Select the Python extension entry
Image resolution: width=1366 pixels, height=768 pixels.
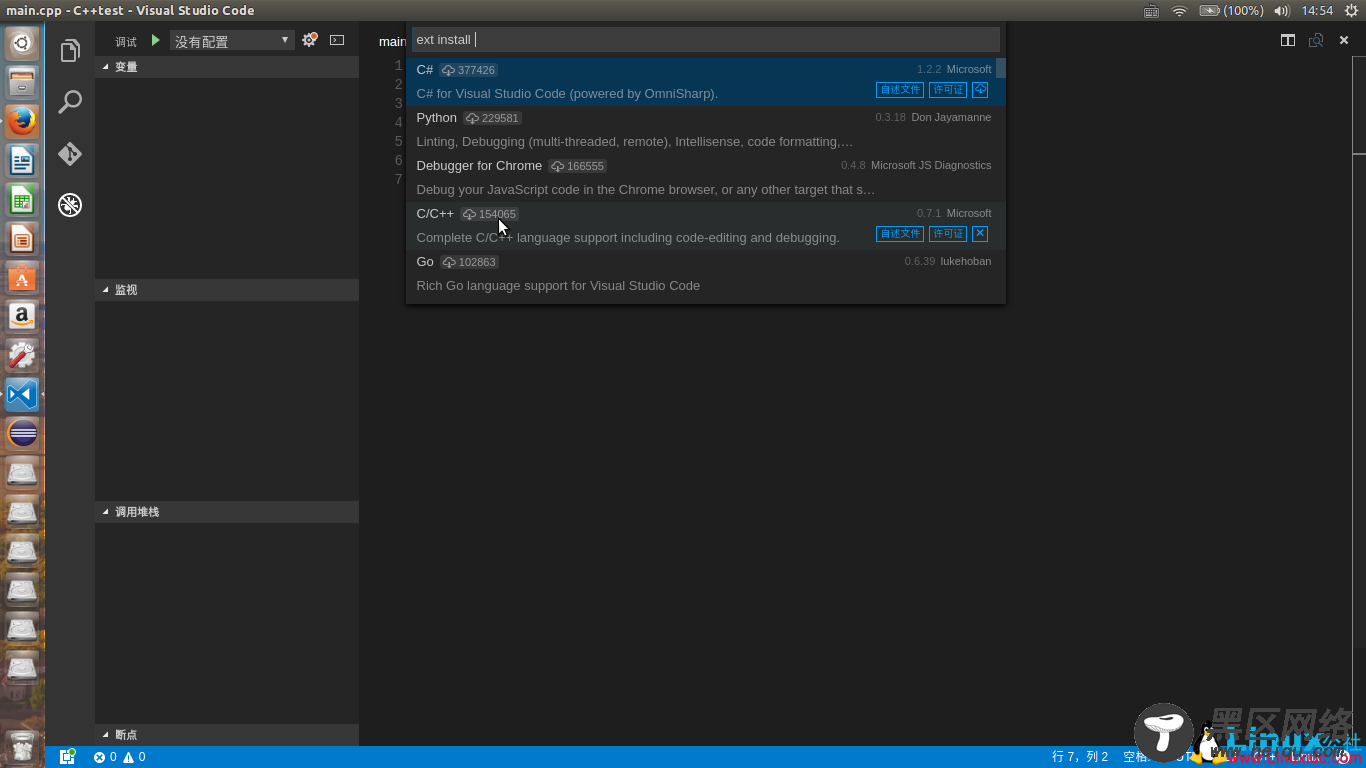705,130
